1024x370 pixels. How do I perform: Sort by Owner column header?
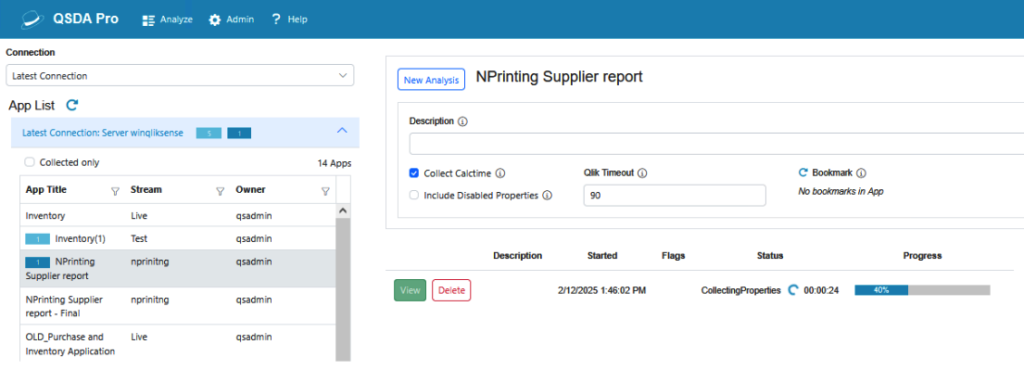pos(251,190)
